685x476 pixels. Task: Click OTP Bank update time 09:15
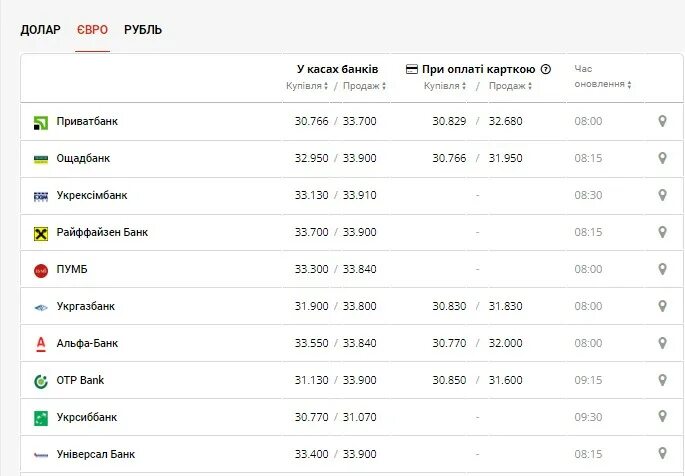pyautogui.click(x=588, y=380)
